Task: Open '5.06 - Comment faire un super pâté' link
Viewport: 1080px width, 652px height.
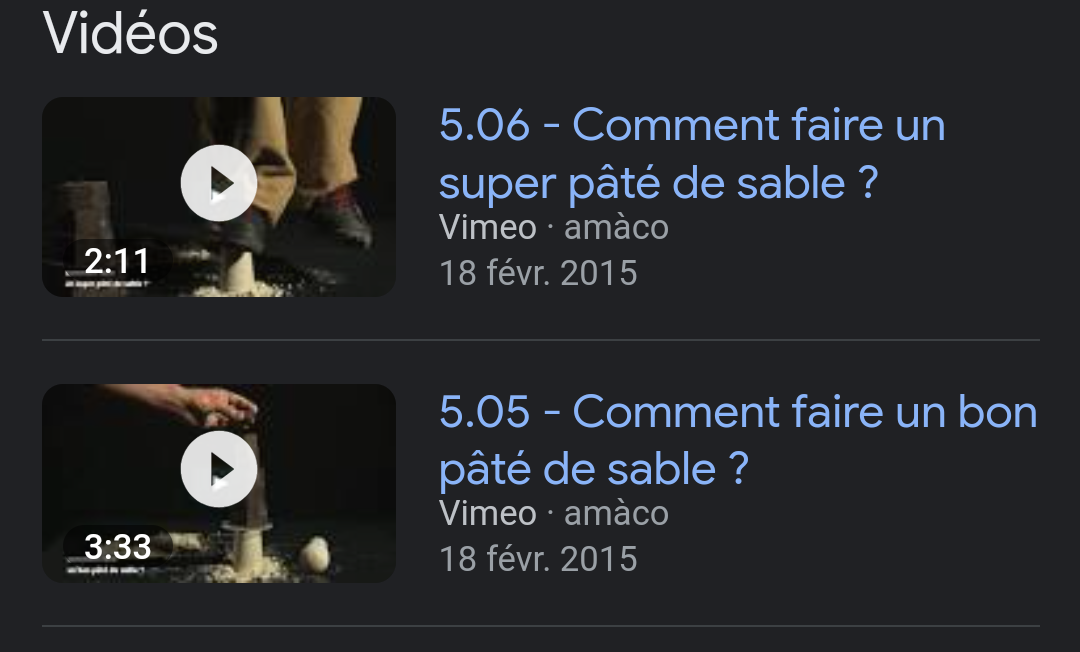Action: (x=692, y=154)
